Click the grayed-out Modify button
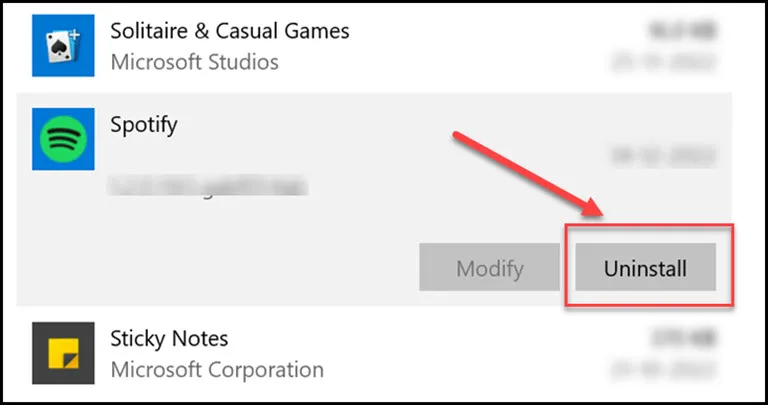The height and width of the screenshot is (405, 768). click(489, 268)
